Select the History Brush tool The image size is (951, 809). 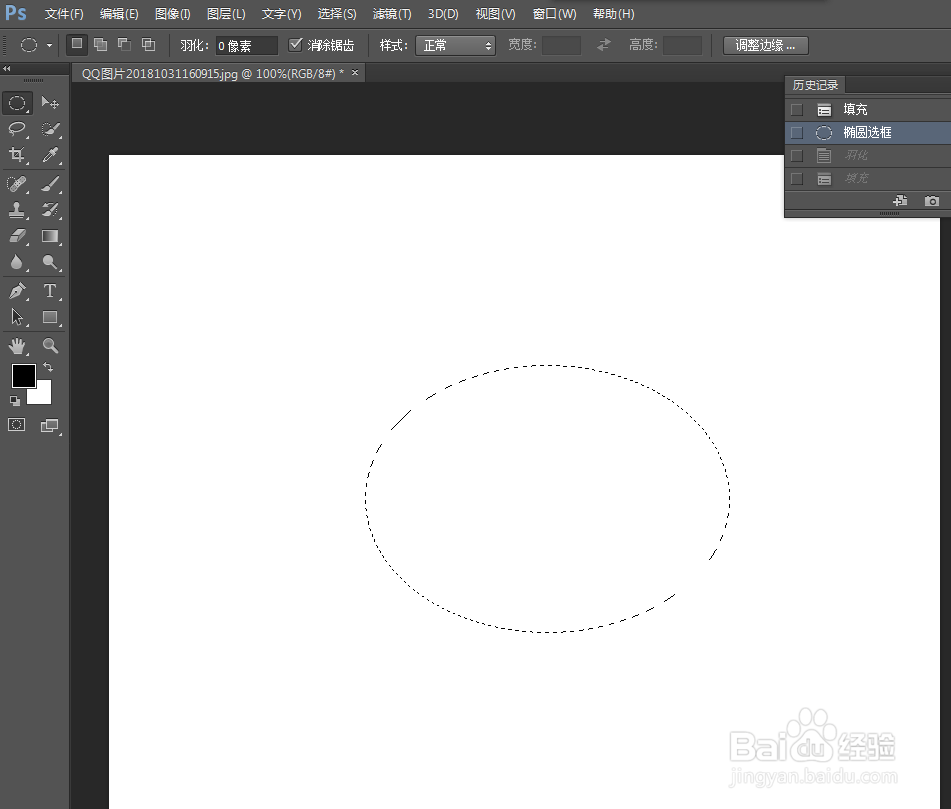point(50,210)
